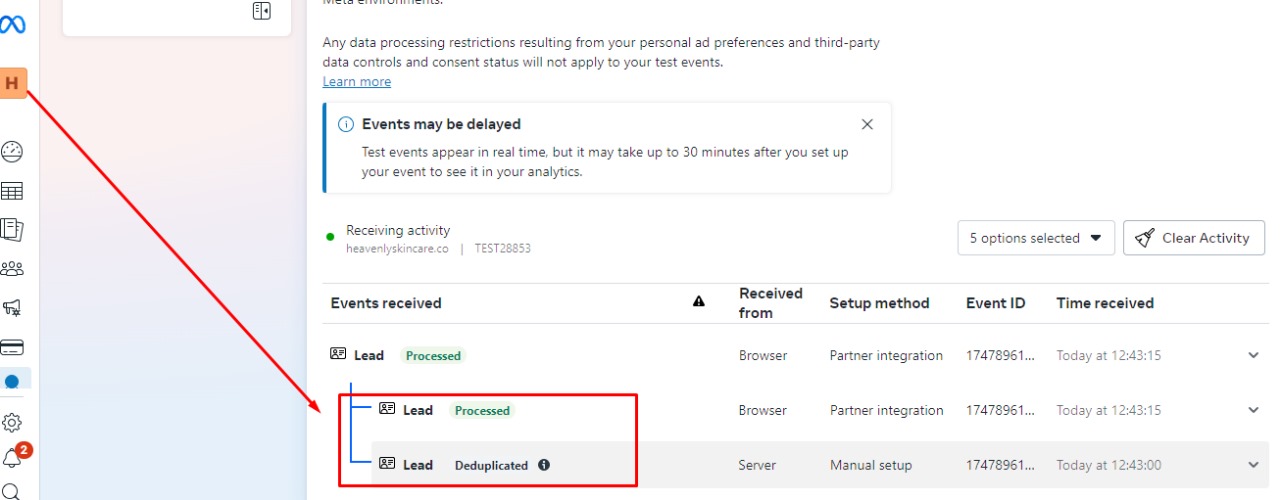Open the table grid icon in sidebar

click(x=12, y=191)
